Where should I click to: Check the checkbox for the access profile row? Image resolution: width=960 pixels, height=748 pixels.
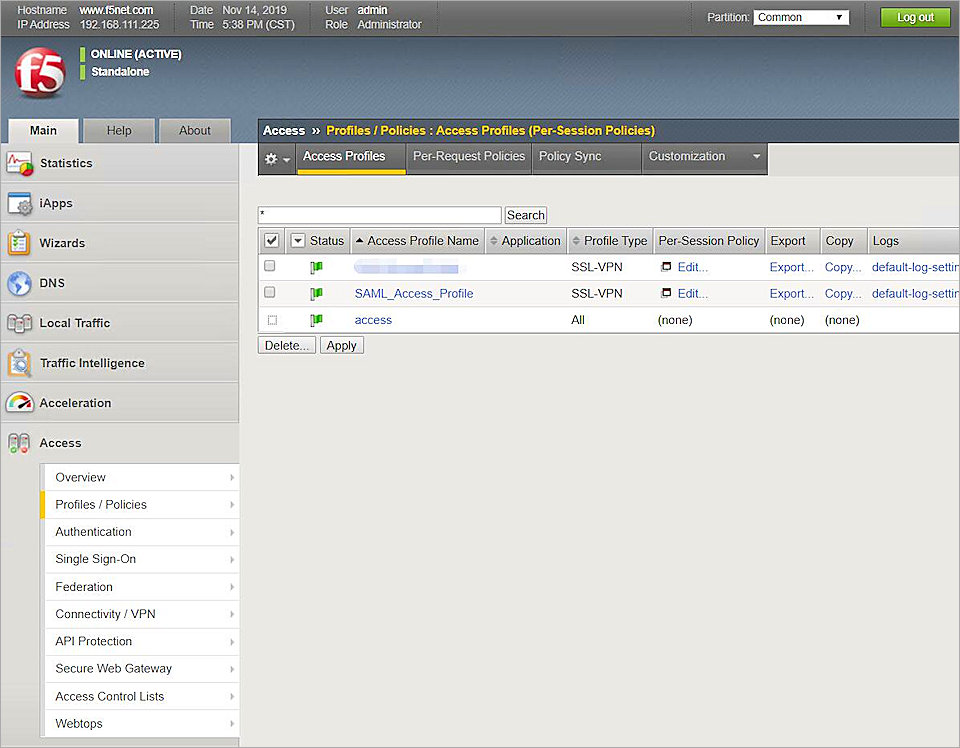tap(270, 319)
